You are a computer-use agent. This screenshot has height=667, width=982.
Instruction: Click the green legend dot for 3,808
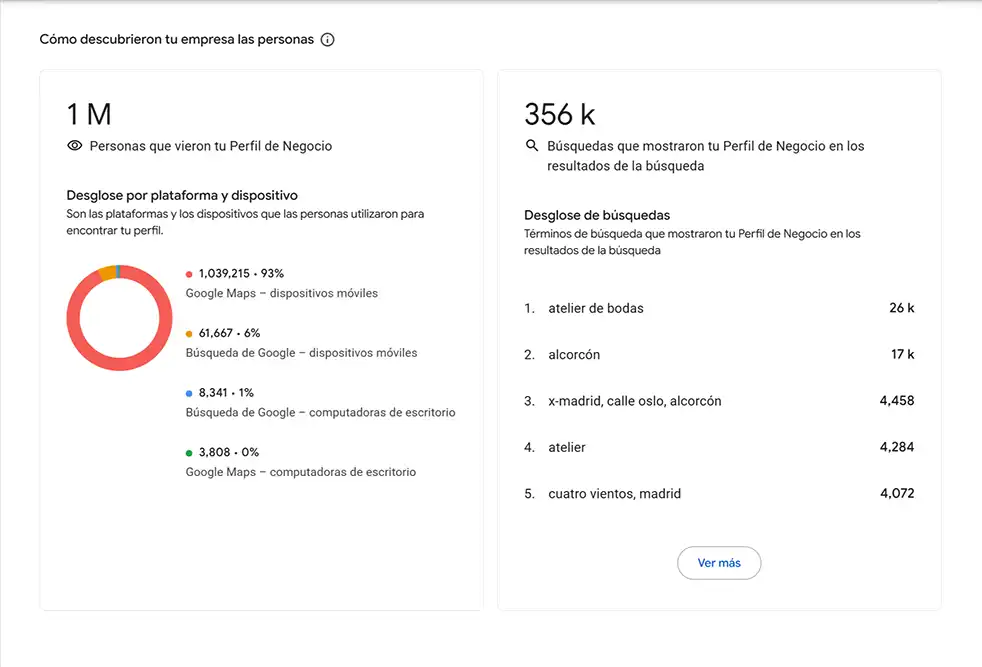point(189,453)
